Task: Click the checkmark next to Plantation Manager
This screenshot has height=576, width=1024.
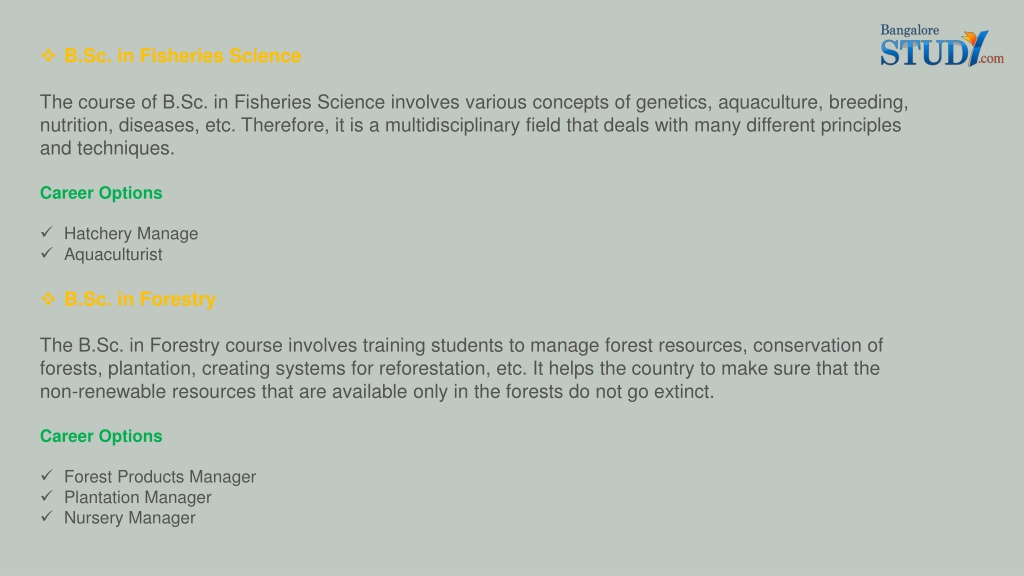Action: click(46, 496)
